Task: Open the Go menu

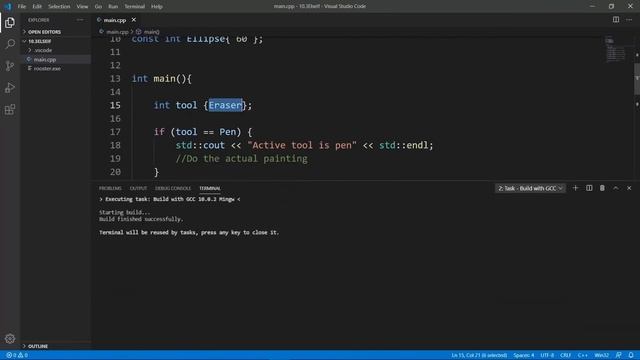Action: pyautogui.click(x=98, y=7)
